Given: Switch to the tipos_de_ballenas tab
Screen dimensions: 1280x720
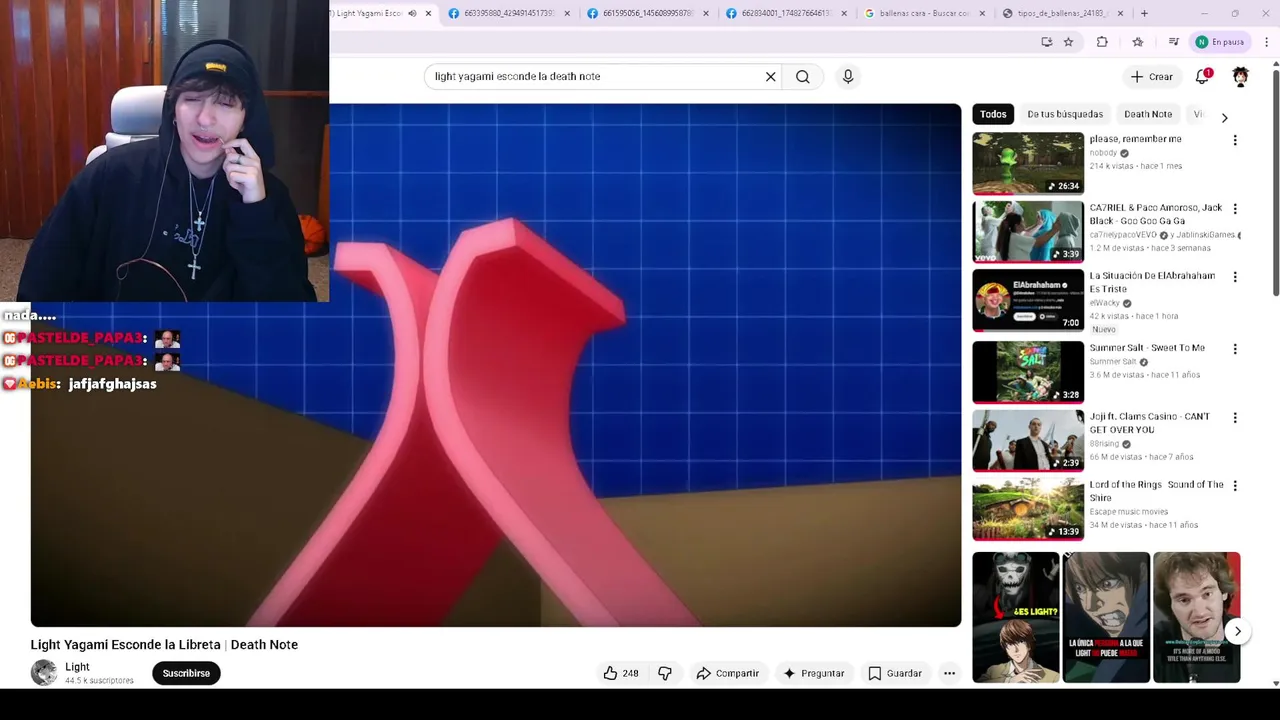Looking at the screenshot, I should tap(1063, 13).
